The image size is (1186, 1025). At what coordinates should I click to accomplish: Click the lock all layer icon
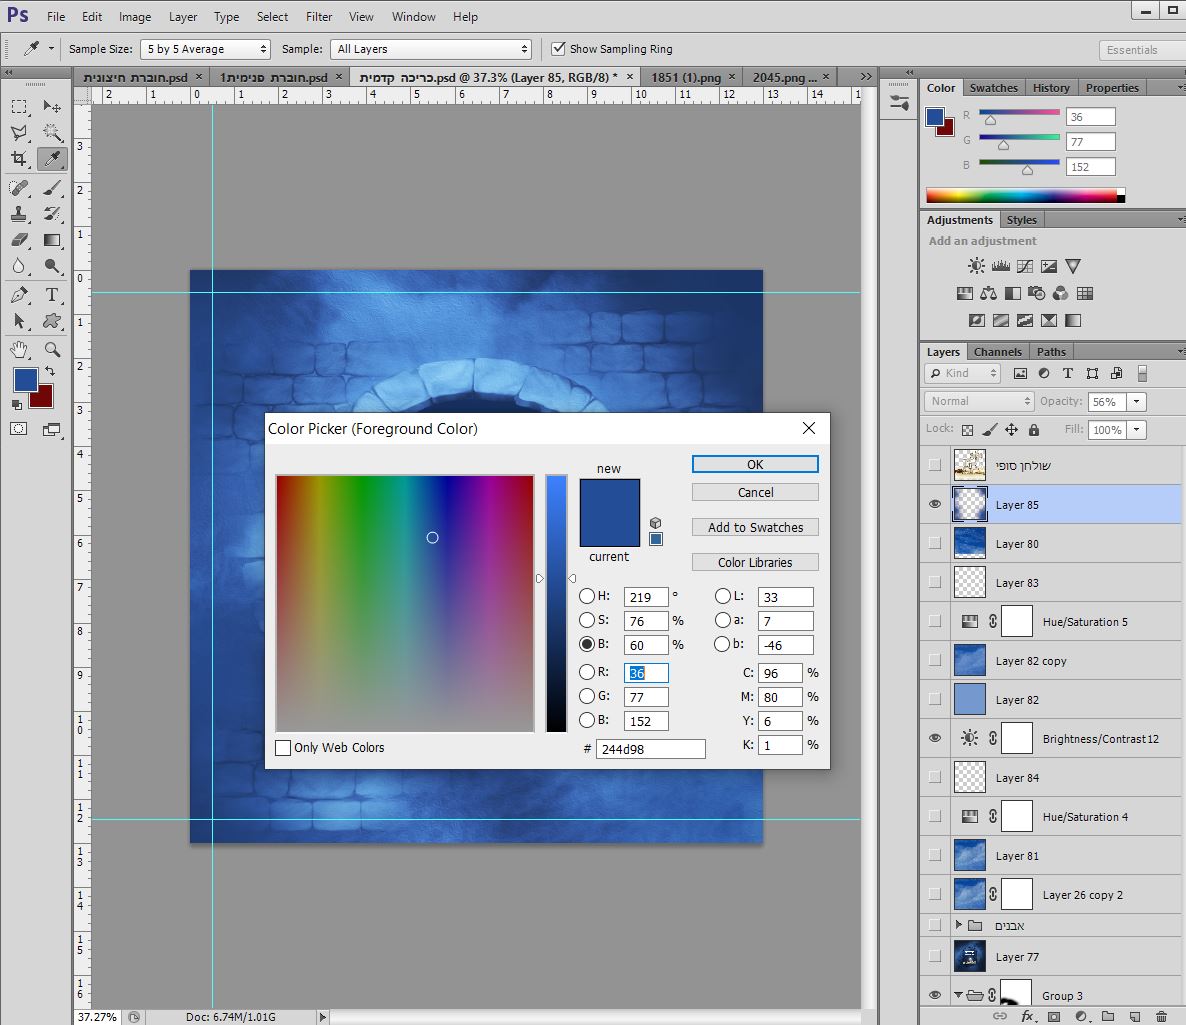(1034, 430)
